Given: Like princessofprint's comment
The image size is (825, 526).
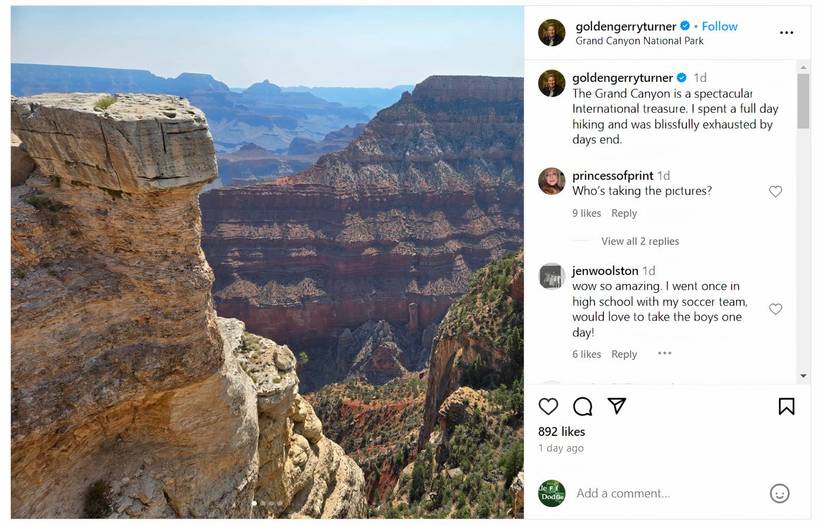Looking at the screenshot, I should pos(775,191).
